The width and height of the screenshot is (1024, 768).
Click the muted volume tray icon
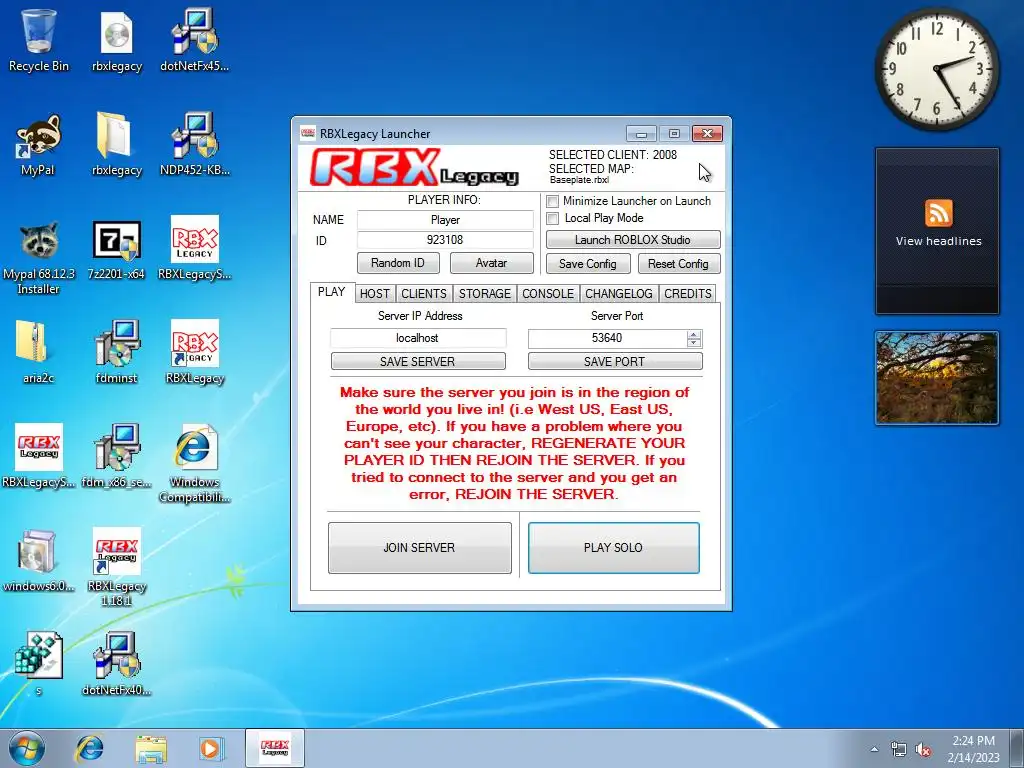pyautogui.click(x=923, y=749)
